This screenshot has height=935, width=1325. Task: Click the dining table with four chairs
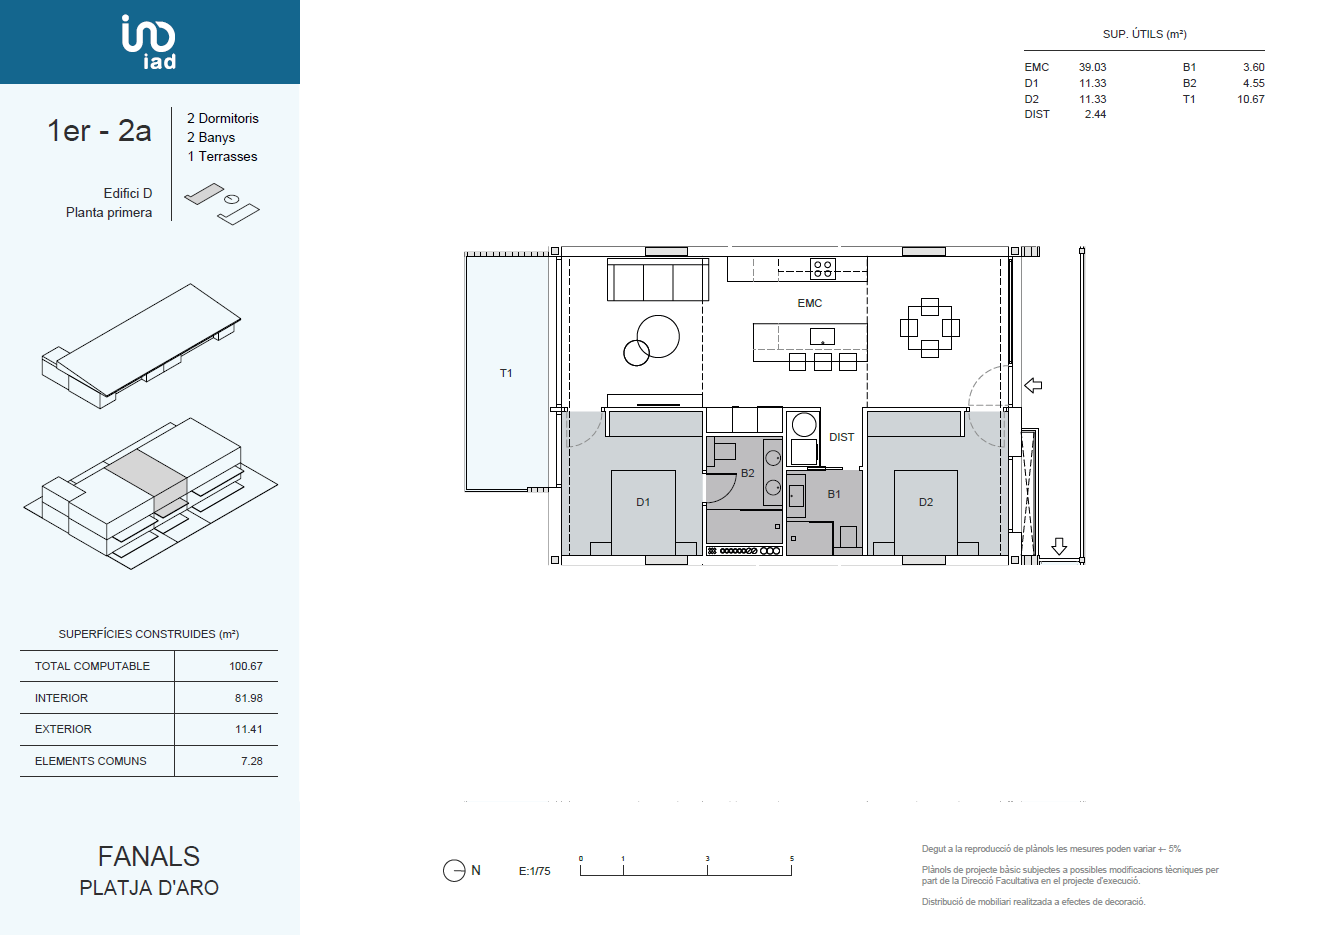(929, 327)
